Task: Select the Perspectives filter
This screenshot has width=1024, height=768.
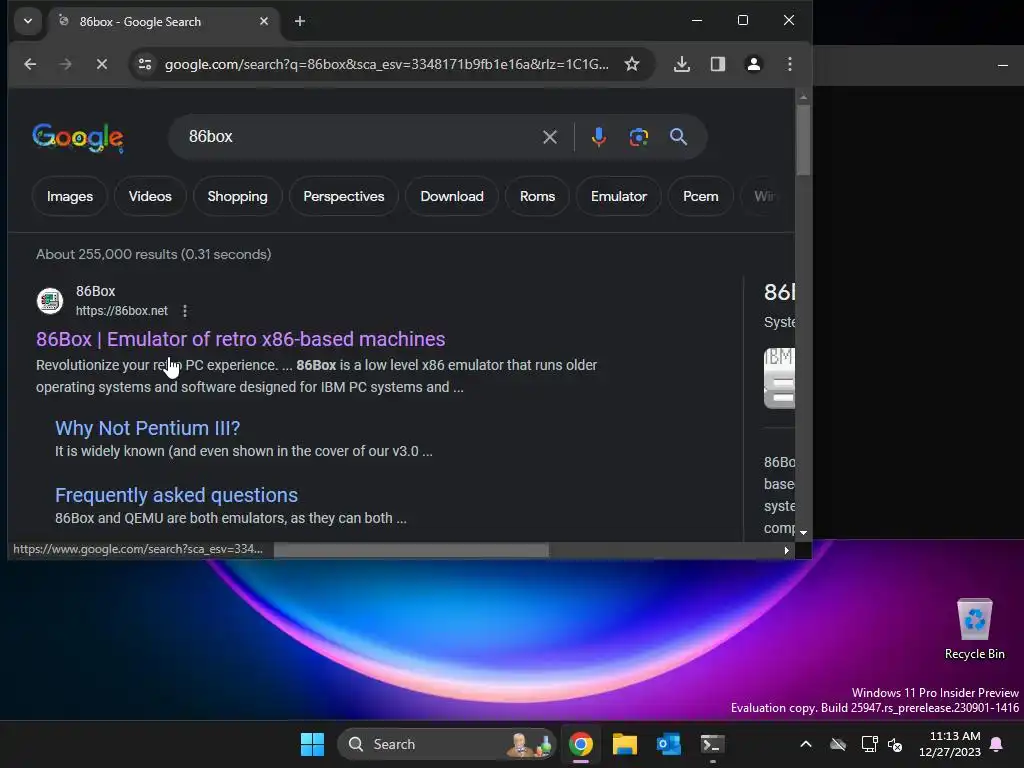Action: point(344,196)
